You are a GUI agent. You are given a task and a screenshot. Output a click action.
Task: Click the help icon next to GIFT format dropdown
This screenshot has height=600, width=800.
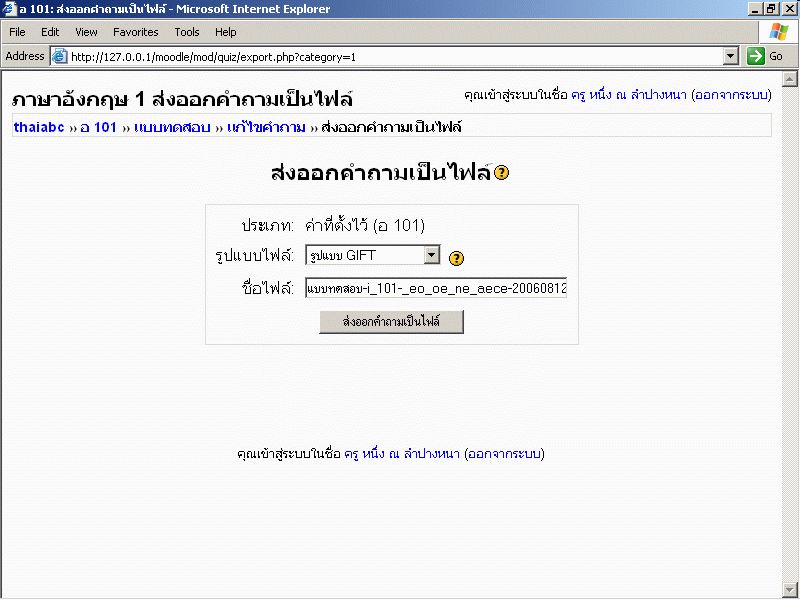pos(456,258)
